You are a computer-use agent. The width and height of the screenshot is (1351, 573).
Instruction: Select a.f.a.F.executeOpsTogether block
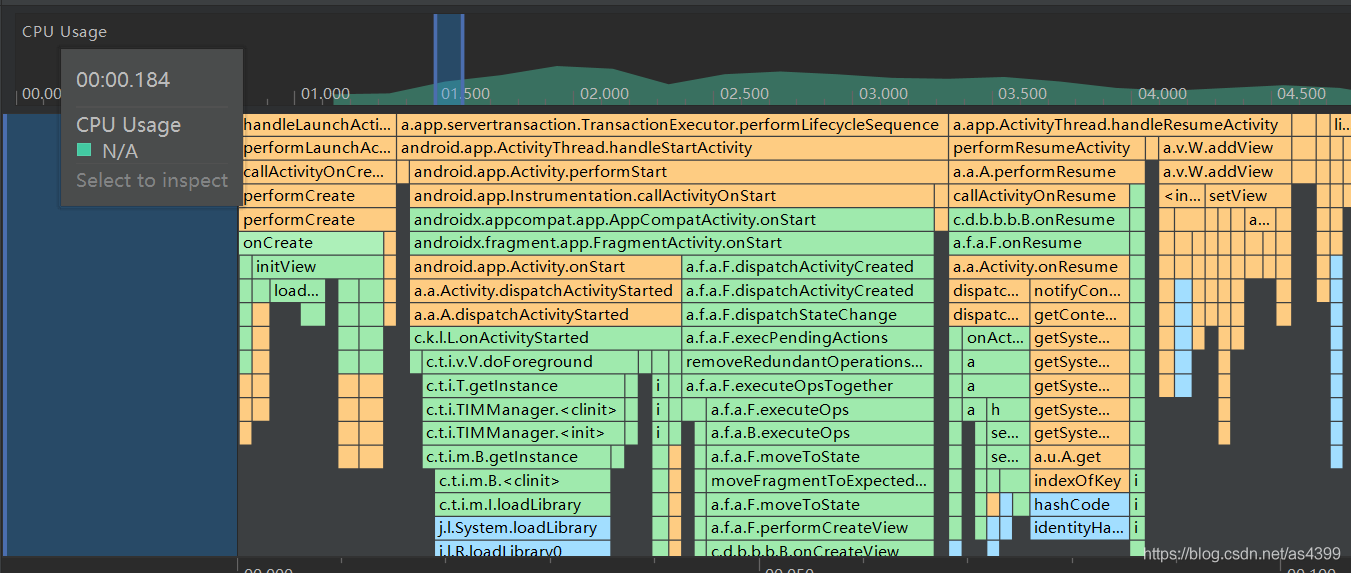pos(808,386)
